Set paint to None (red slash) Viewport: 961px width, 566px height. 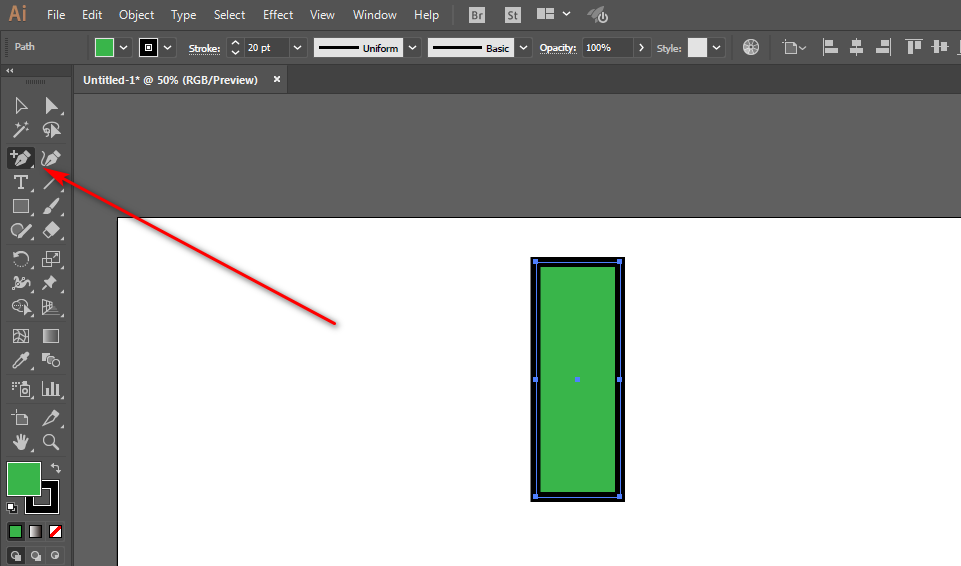[x=55, y=532]
